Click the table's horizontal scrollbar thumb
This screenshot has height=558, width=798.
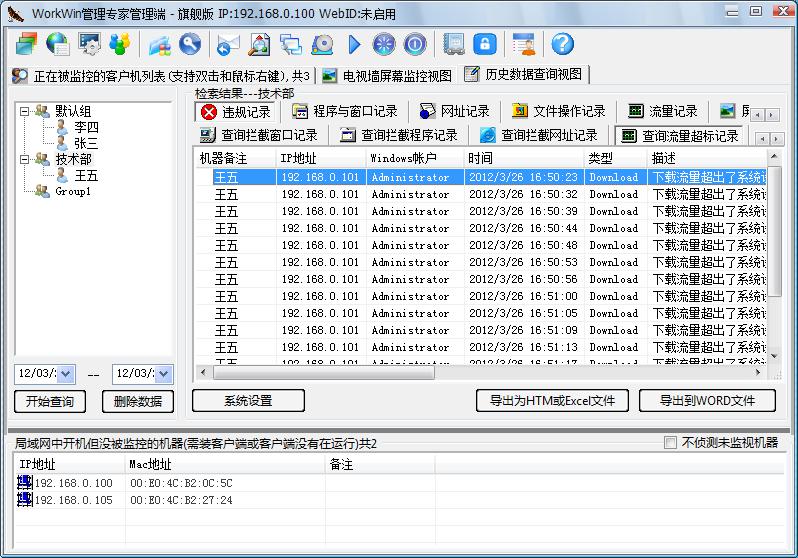(x=324, y=373)
